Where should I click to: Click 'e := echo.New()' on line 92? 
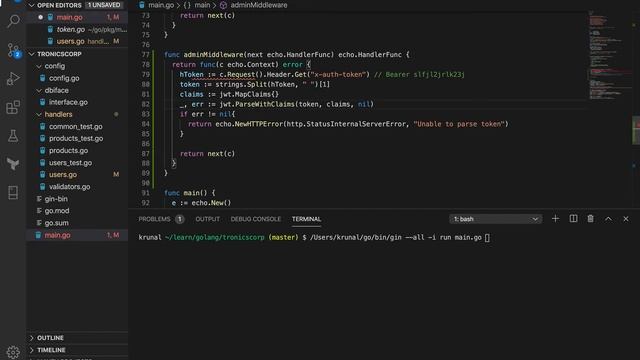[x=201, y=203]
